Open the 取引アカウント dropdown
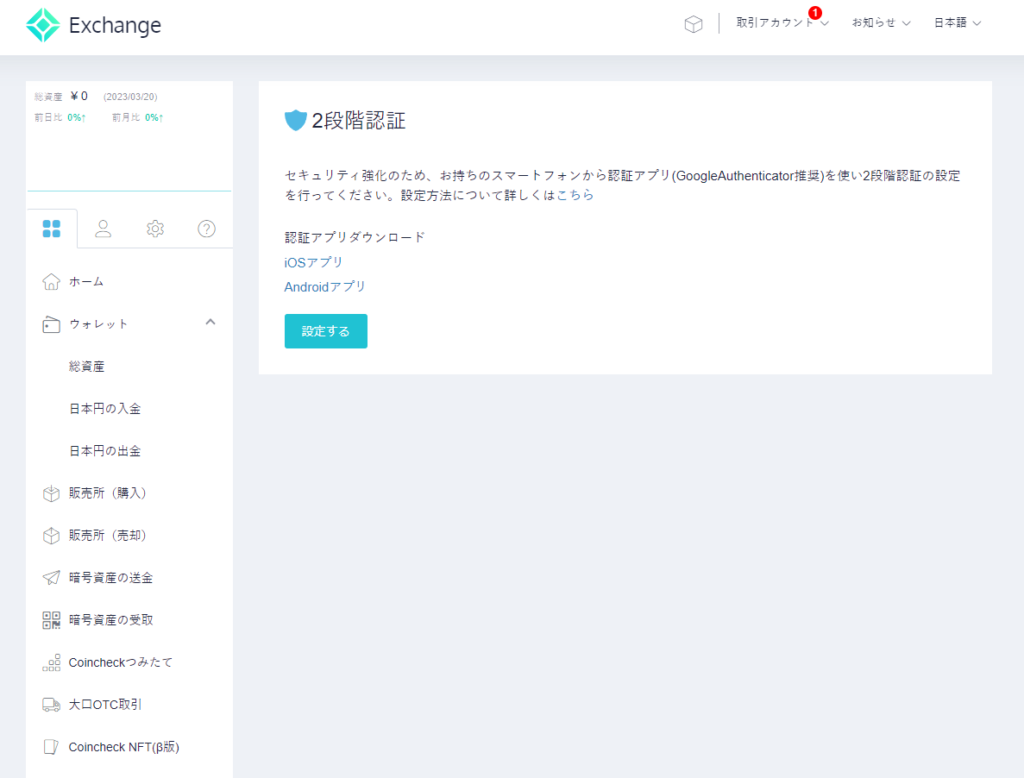The image size is (1024, 778). click(x=782, y=23)
